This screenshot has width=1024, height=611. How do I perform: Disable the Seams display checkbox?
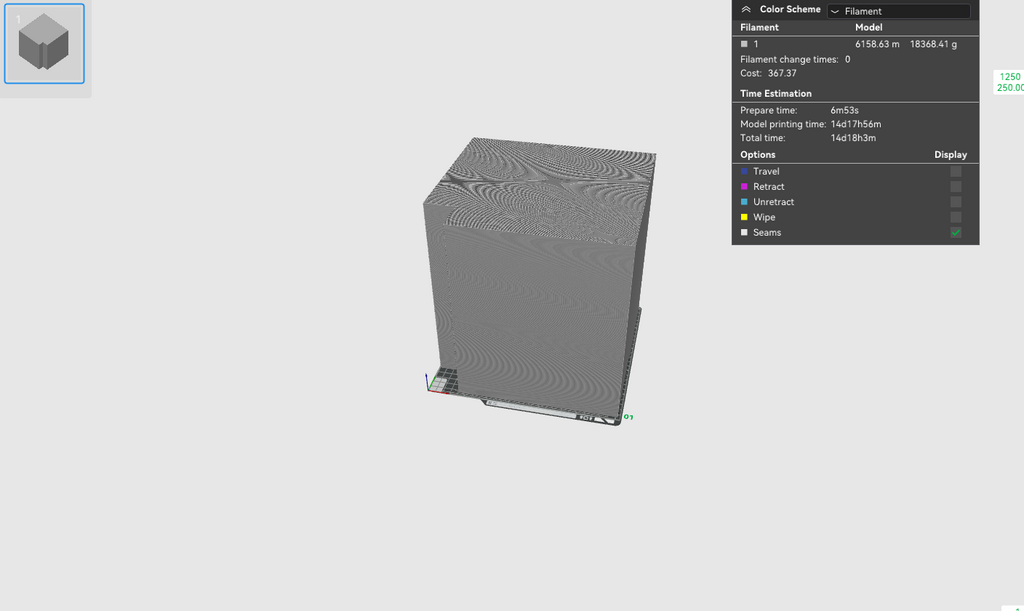tap(955, 232)
